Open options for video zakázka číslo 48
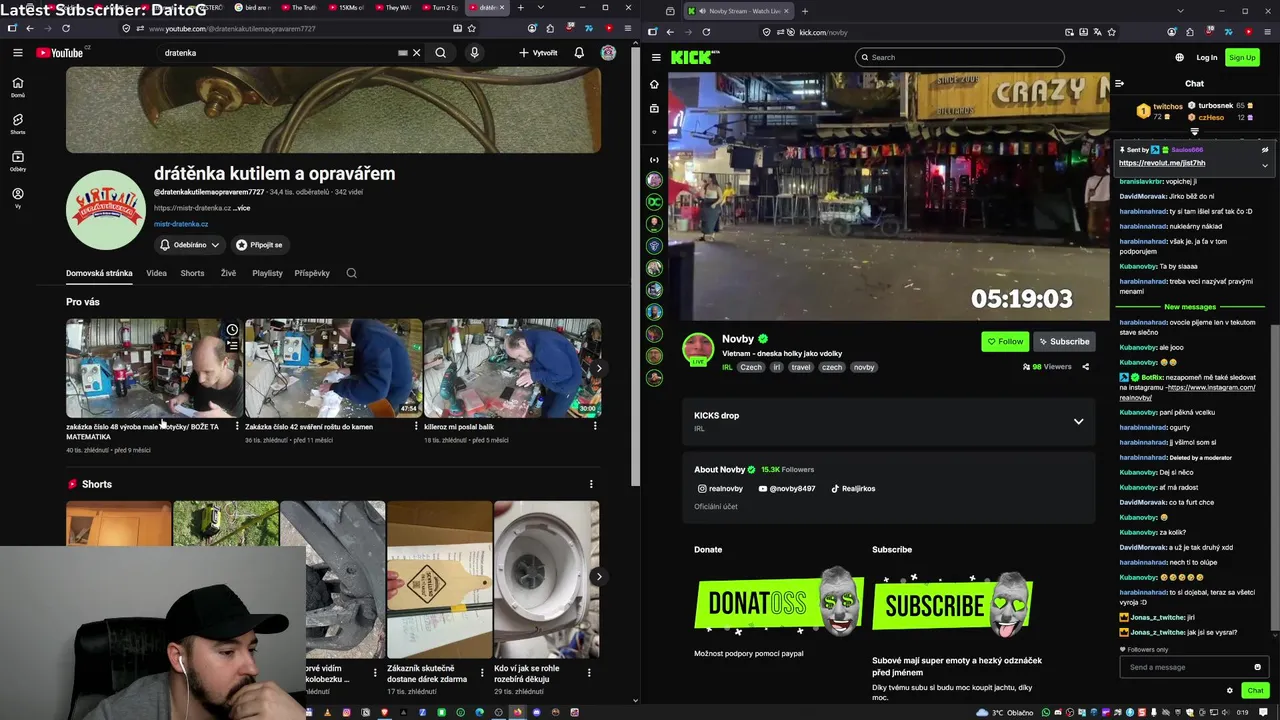This screenshot has height=720, width=1280. pyautogui.click(x=237, y=427)
